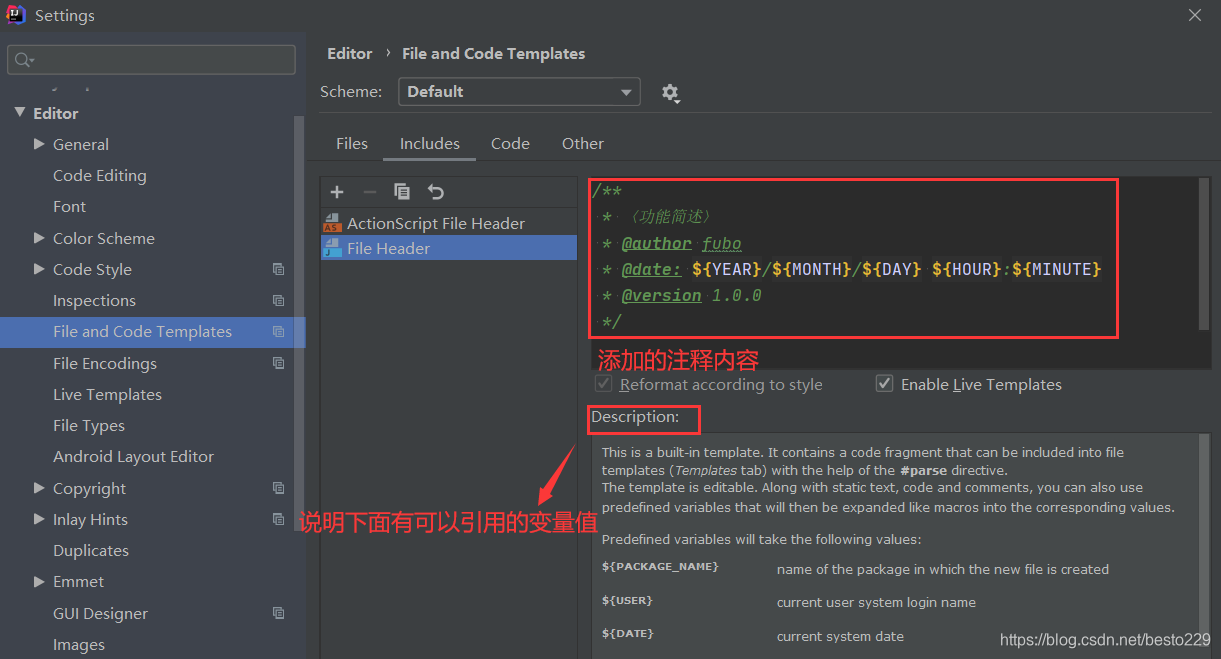Expand the Copyright node
This screenshot has width=1221, height=659.
point(39,488)
